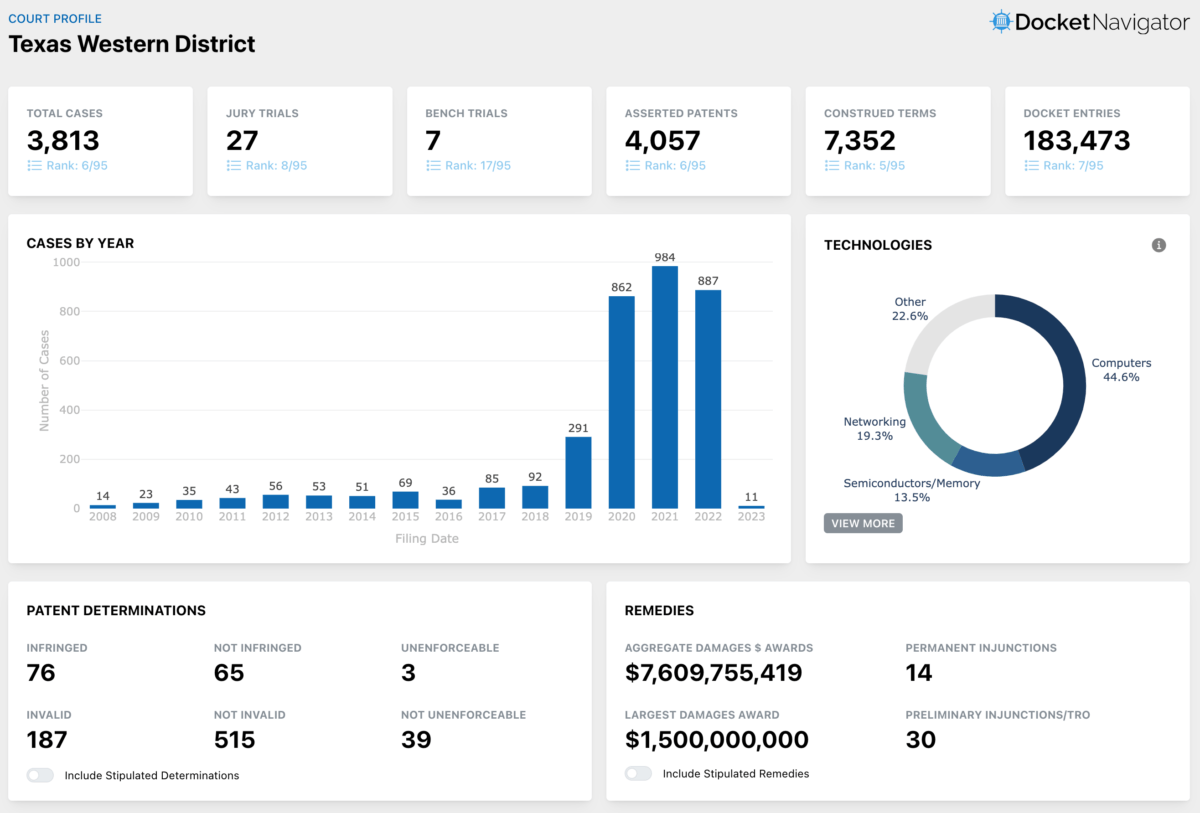The image size is (1200, 813).
Task: Click the Infringed count of 76
Action: 41,673
